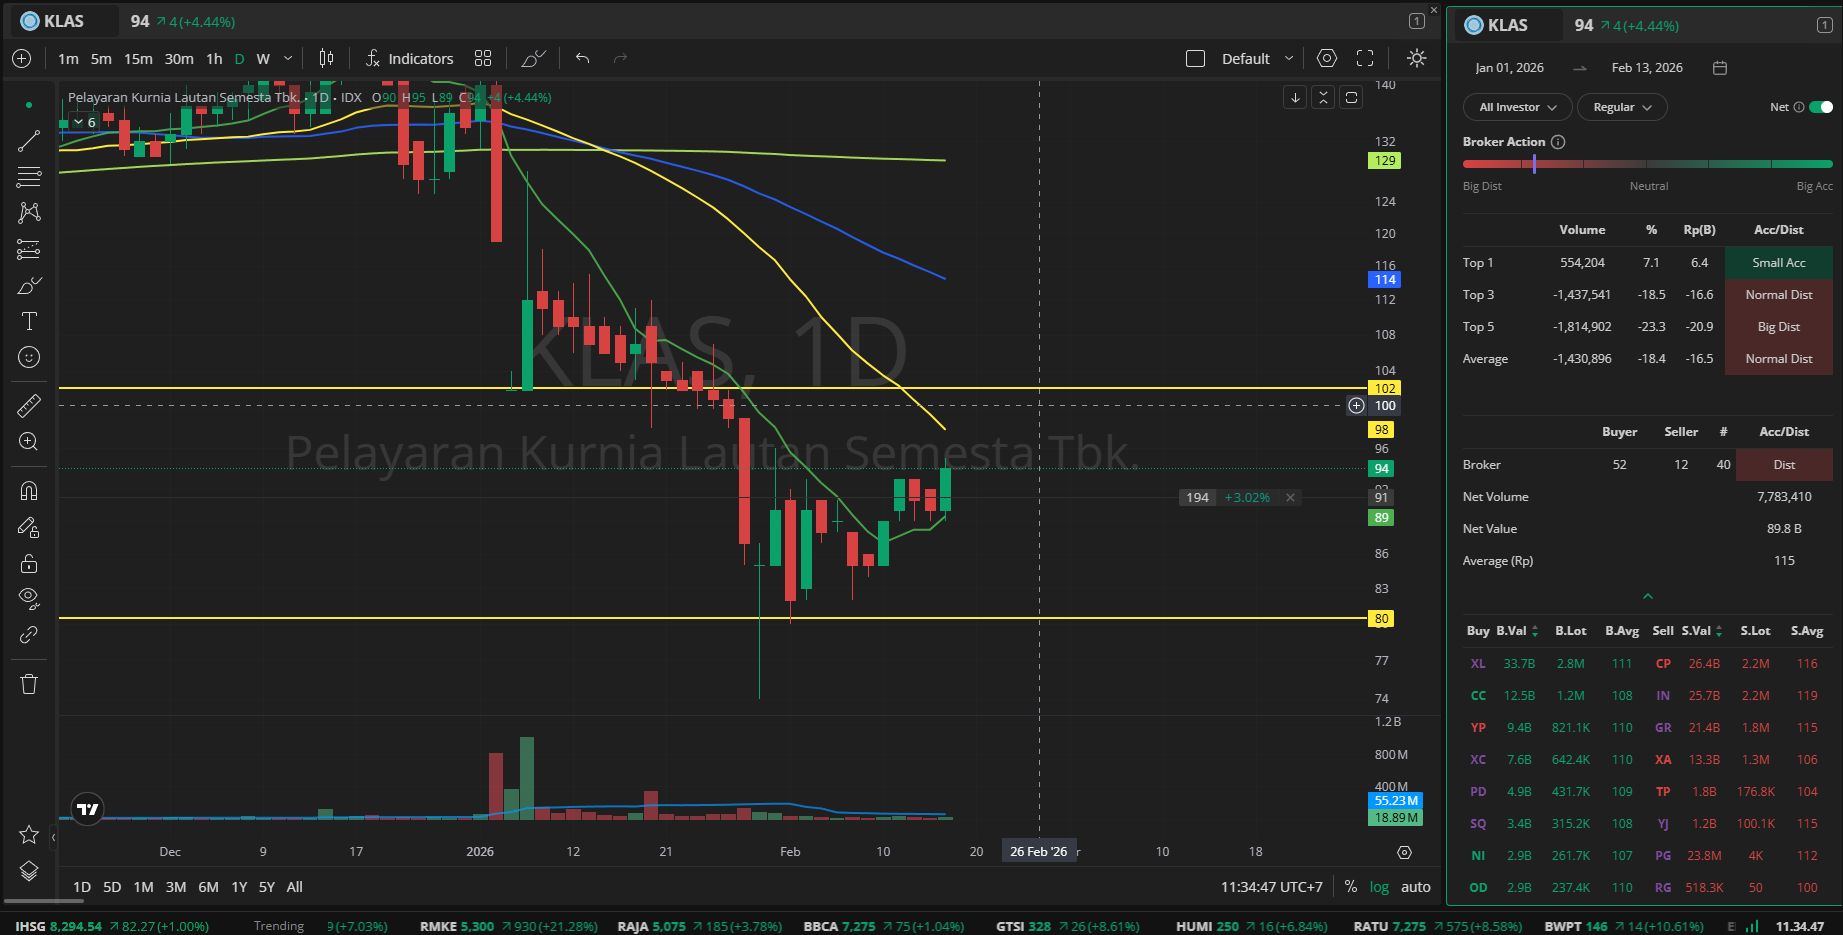Screen dimensions: 1843x935
Task: Collapse the chart pane with the arrows icon
Action: click(1323, 97)
